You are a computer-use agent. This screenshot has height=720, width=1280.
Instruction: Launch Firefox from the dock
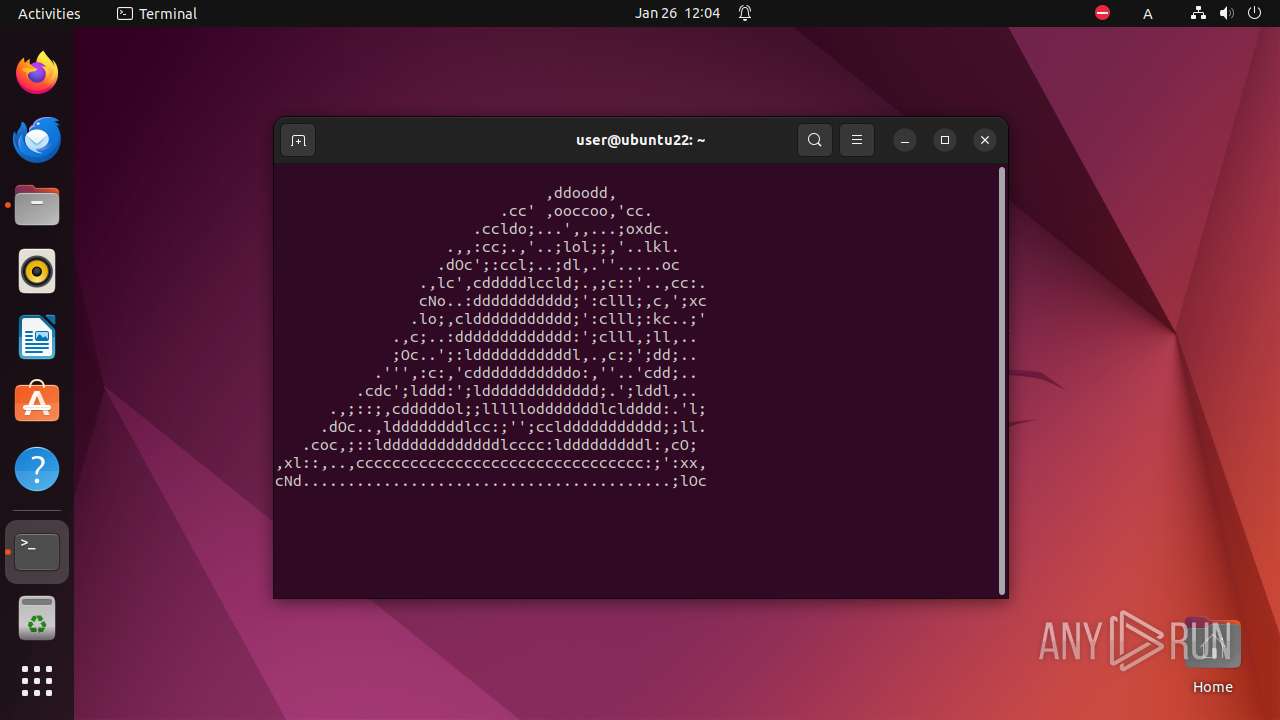[x=37, y=73]
